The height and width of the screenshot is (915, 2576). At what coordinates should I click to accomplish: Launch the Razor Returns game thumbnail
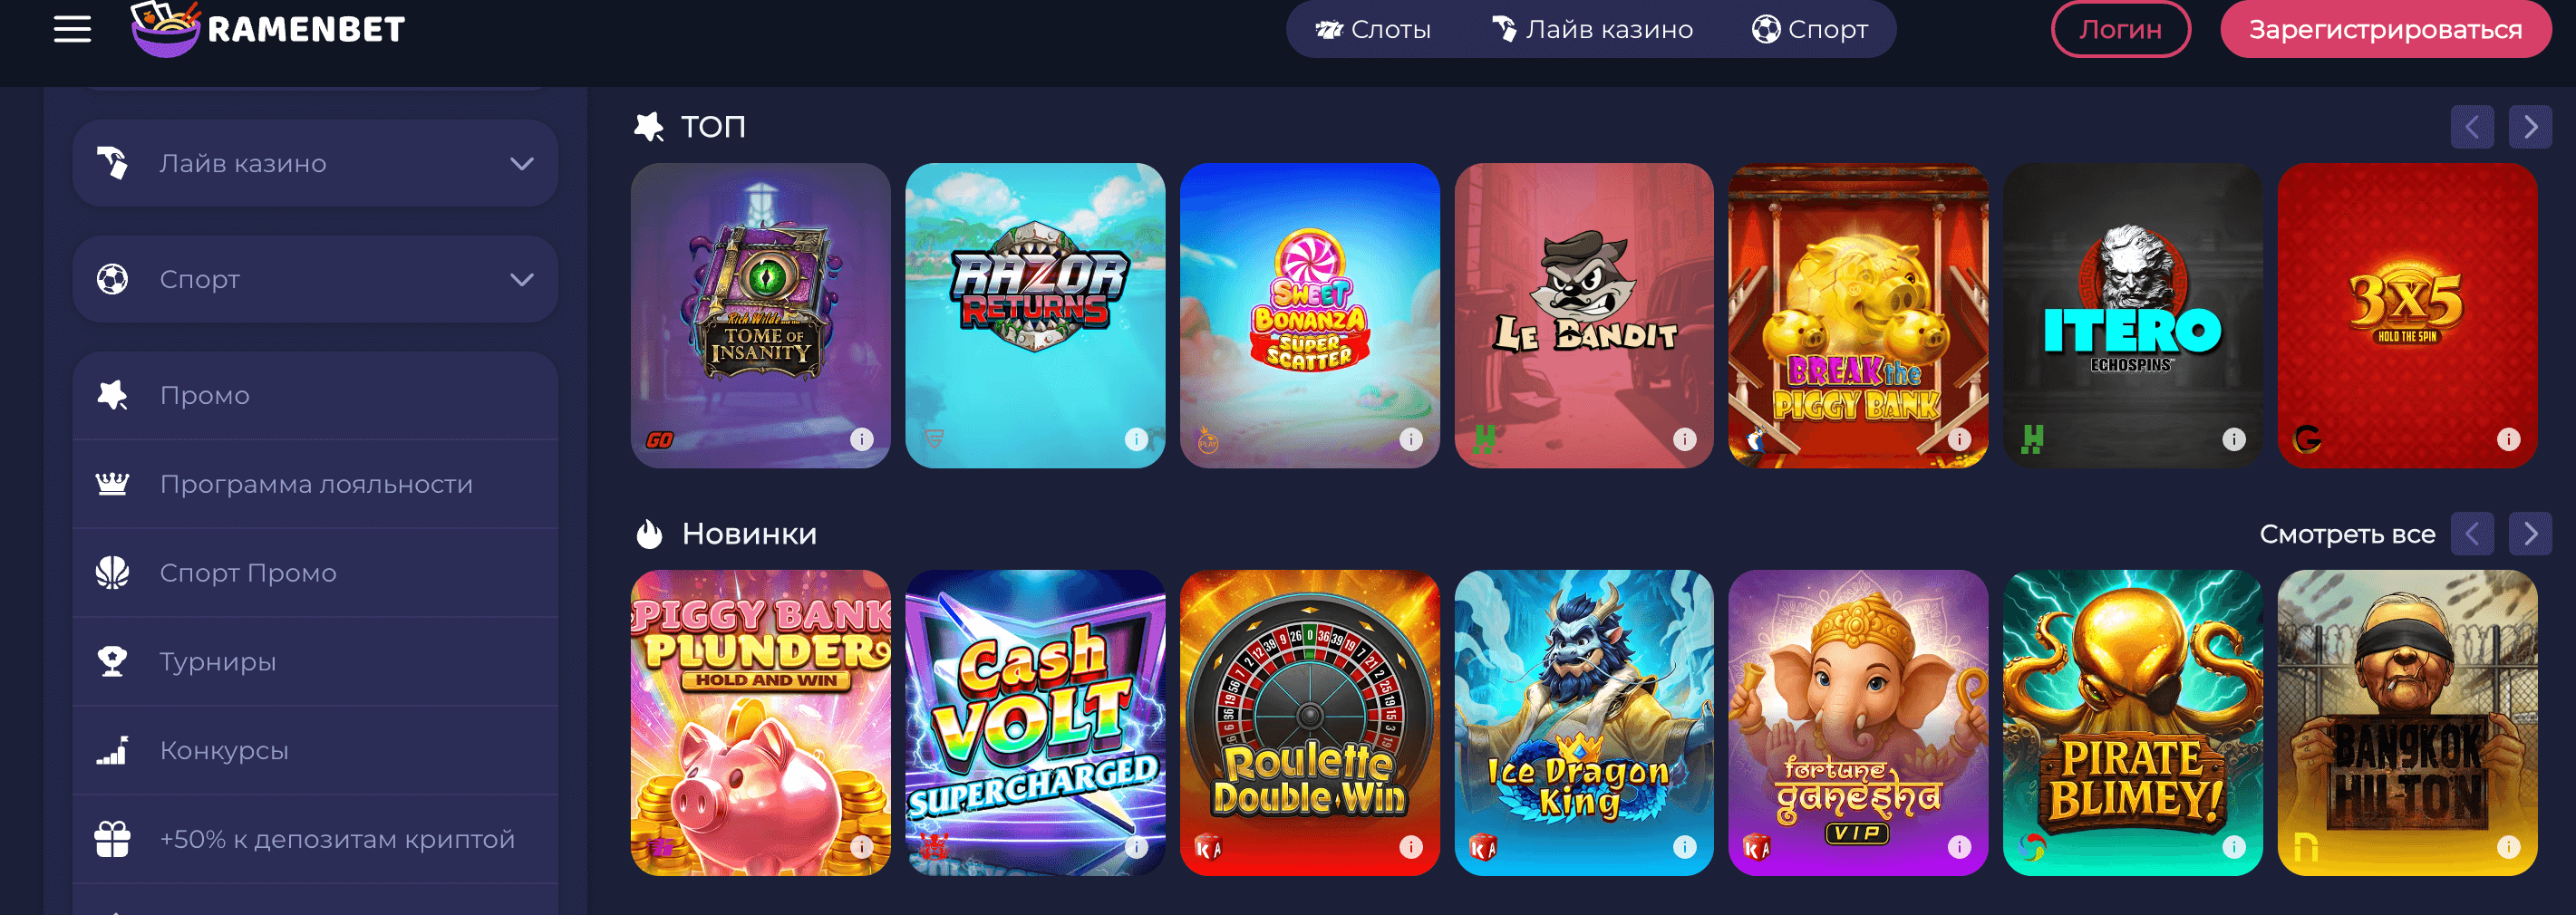(x=1035, y=315)
